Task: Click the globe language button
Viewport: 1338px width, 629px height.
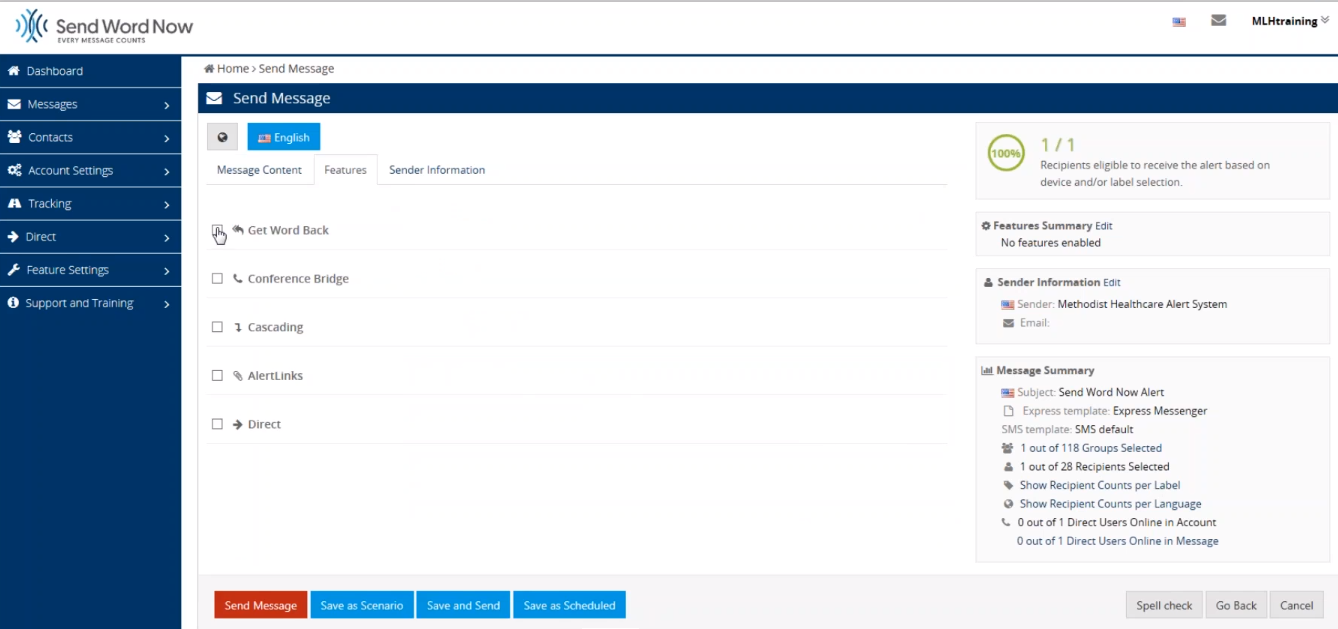Action: click(222, 137)
